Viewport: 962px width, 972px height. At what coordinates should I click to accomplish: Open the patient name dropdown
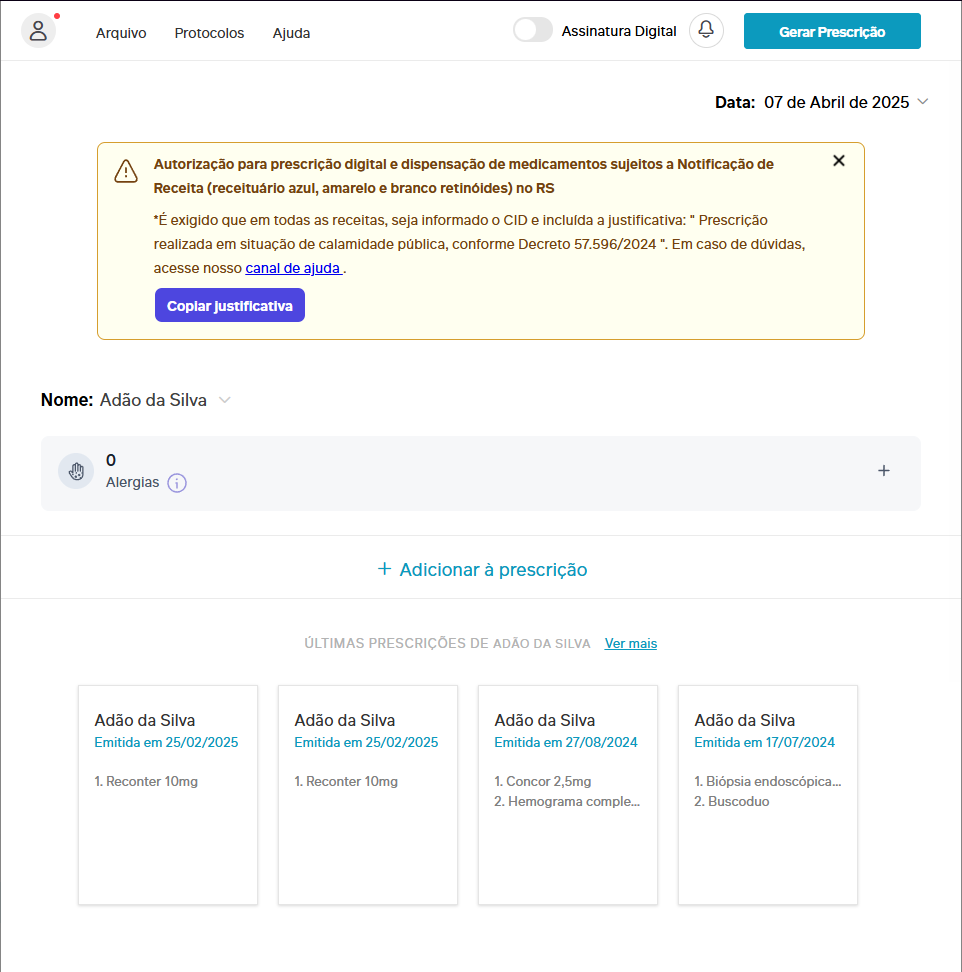(225, 400)
